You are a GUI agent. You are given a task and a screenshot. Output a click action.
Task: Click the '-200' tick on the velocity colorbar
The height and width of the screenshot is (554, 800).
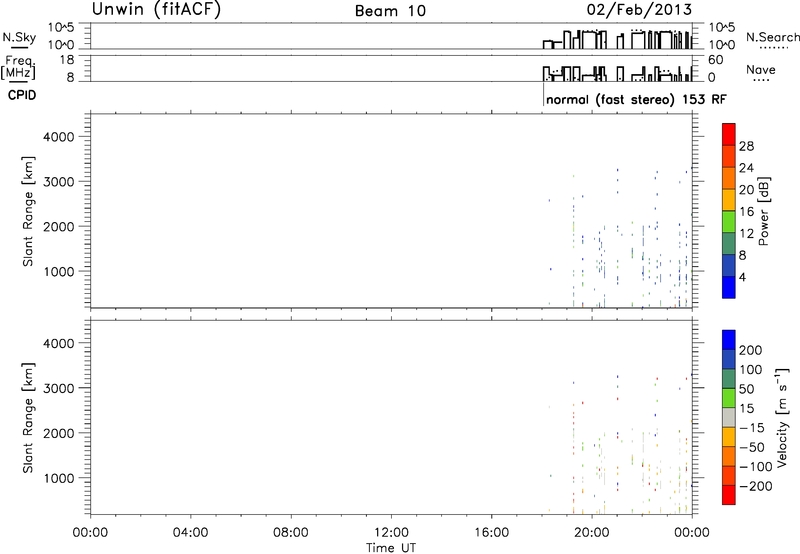756,486
